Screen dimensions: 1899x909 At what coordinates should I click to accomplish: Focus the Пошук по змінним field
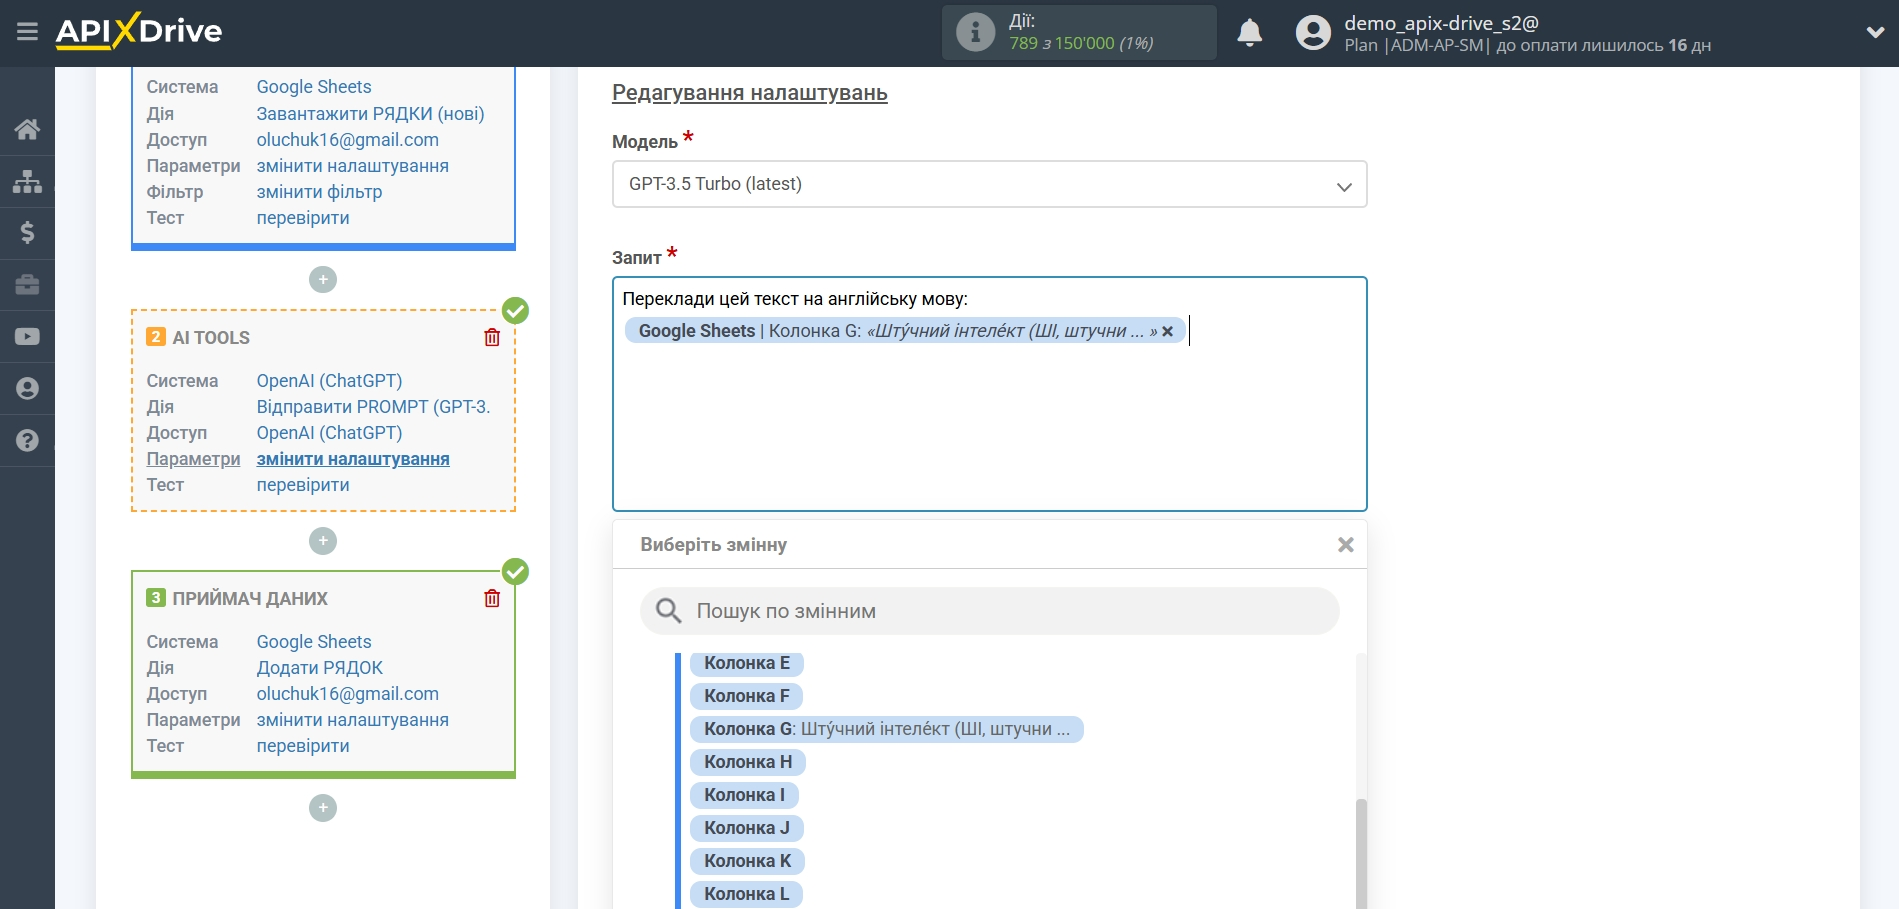point(989,611)
